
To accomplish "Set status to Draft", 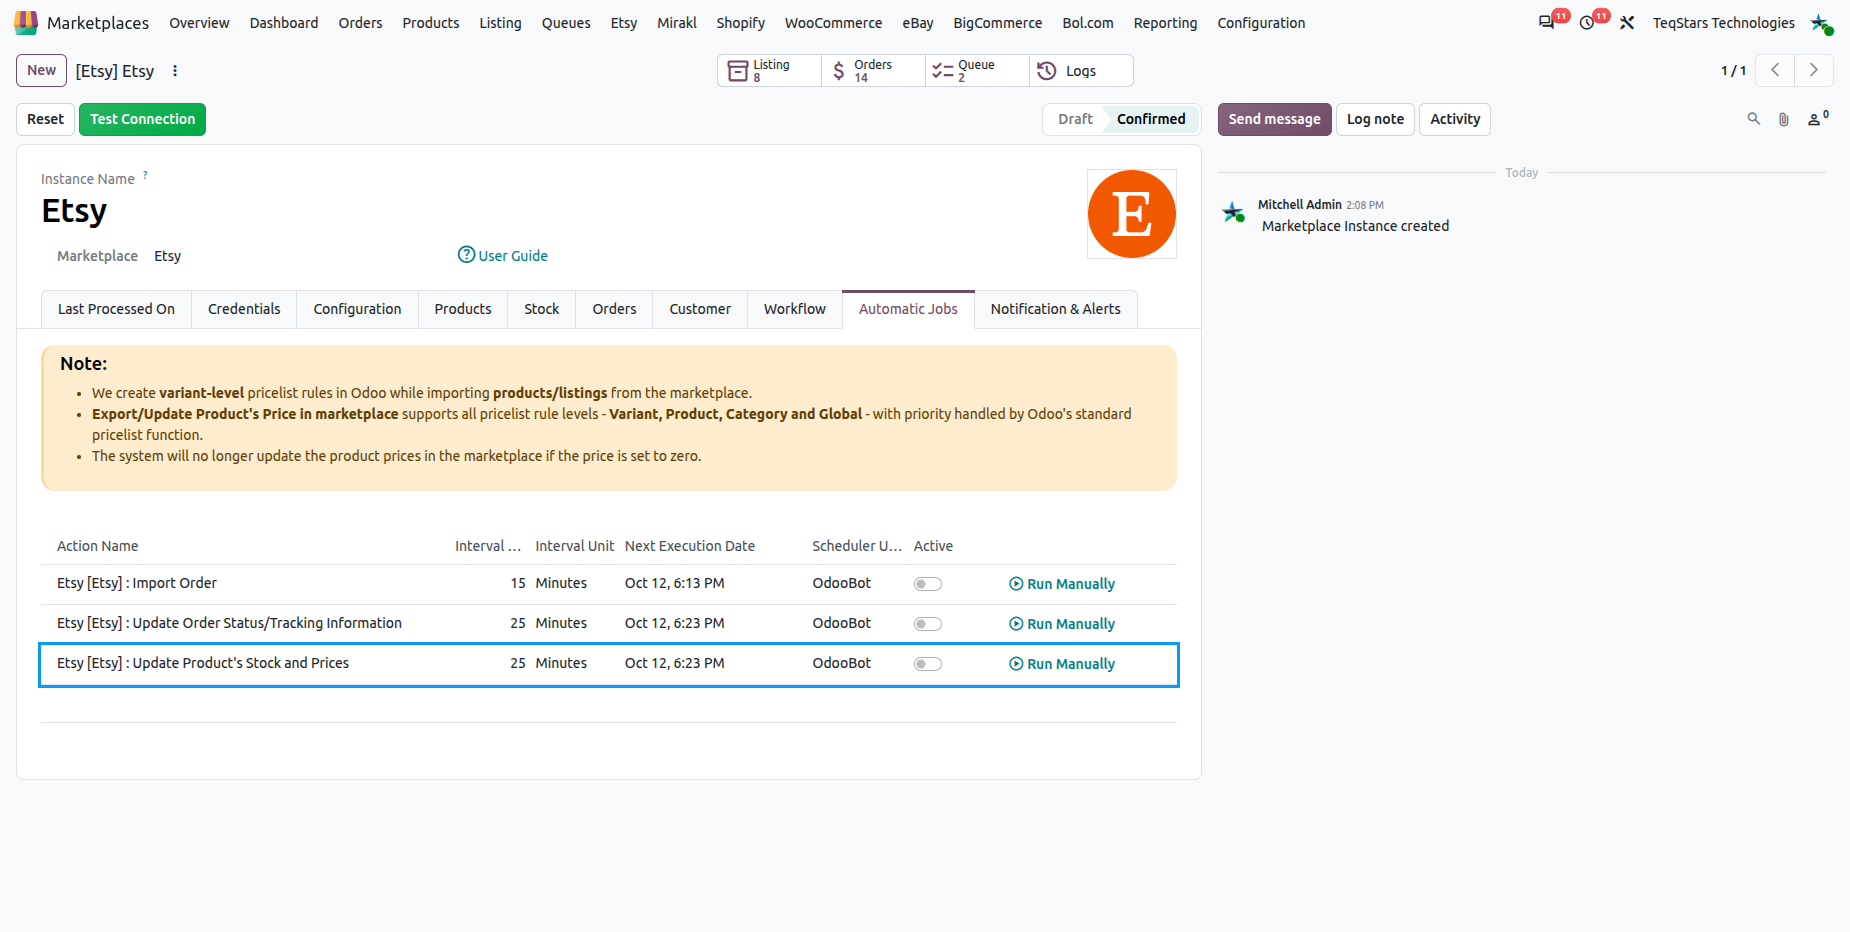I will pos(1075,119).
